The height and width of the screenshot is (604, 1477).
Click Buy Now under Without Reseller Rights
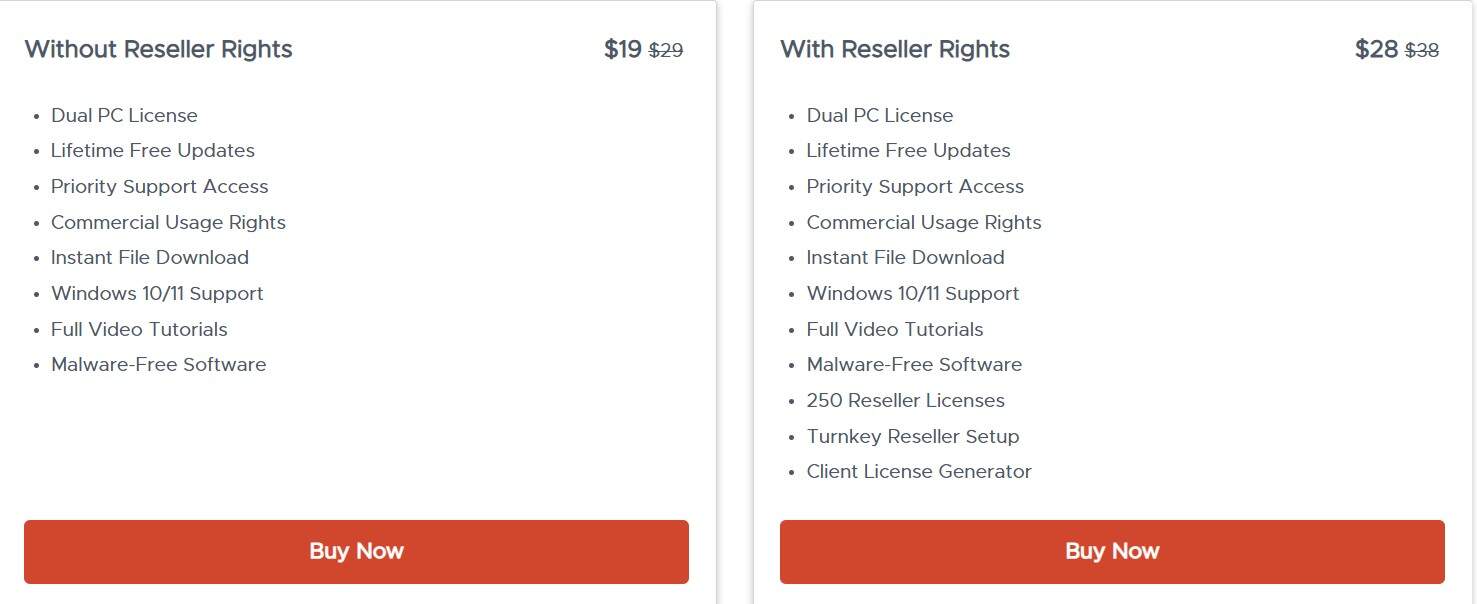click(x=356, y=551)
